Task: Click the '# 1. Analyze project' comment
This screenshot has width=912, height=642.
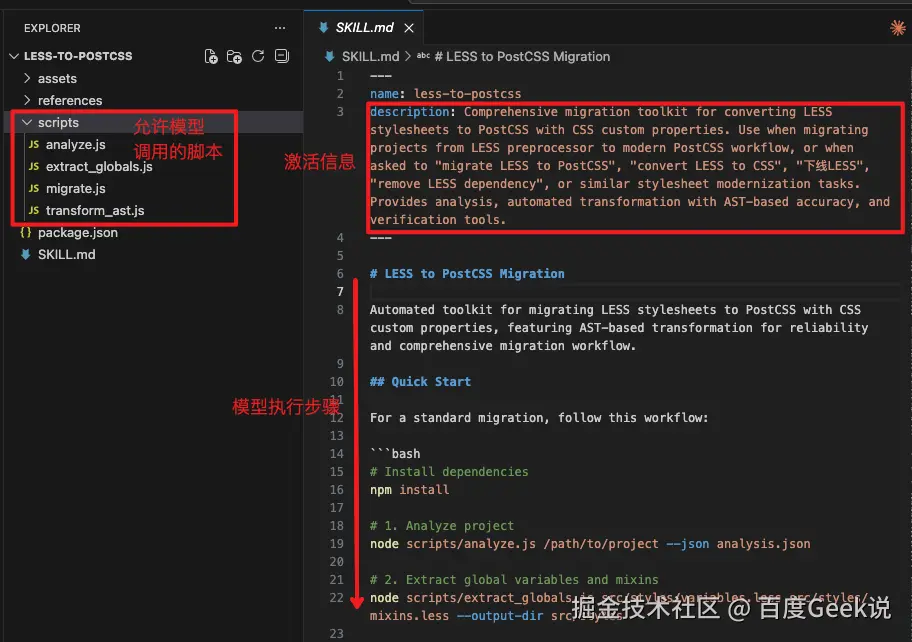Action: point(442,526)
